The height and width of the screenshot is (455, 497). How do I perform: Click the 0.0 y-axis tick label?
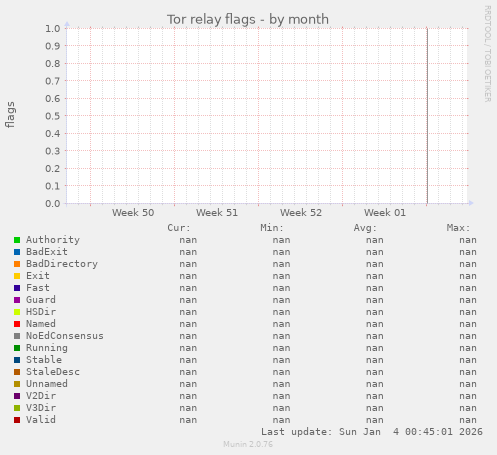(x=53, y=203)
